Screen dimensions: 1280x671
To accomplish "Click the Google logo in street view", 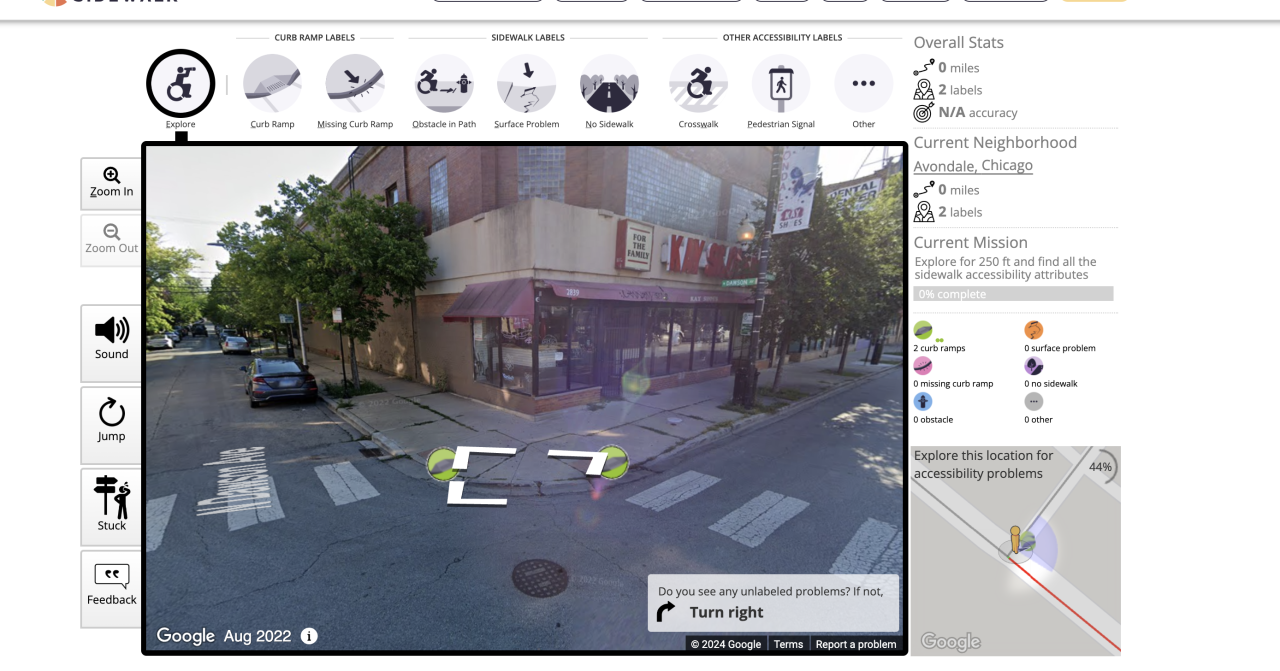I will 186,636.
